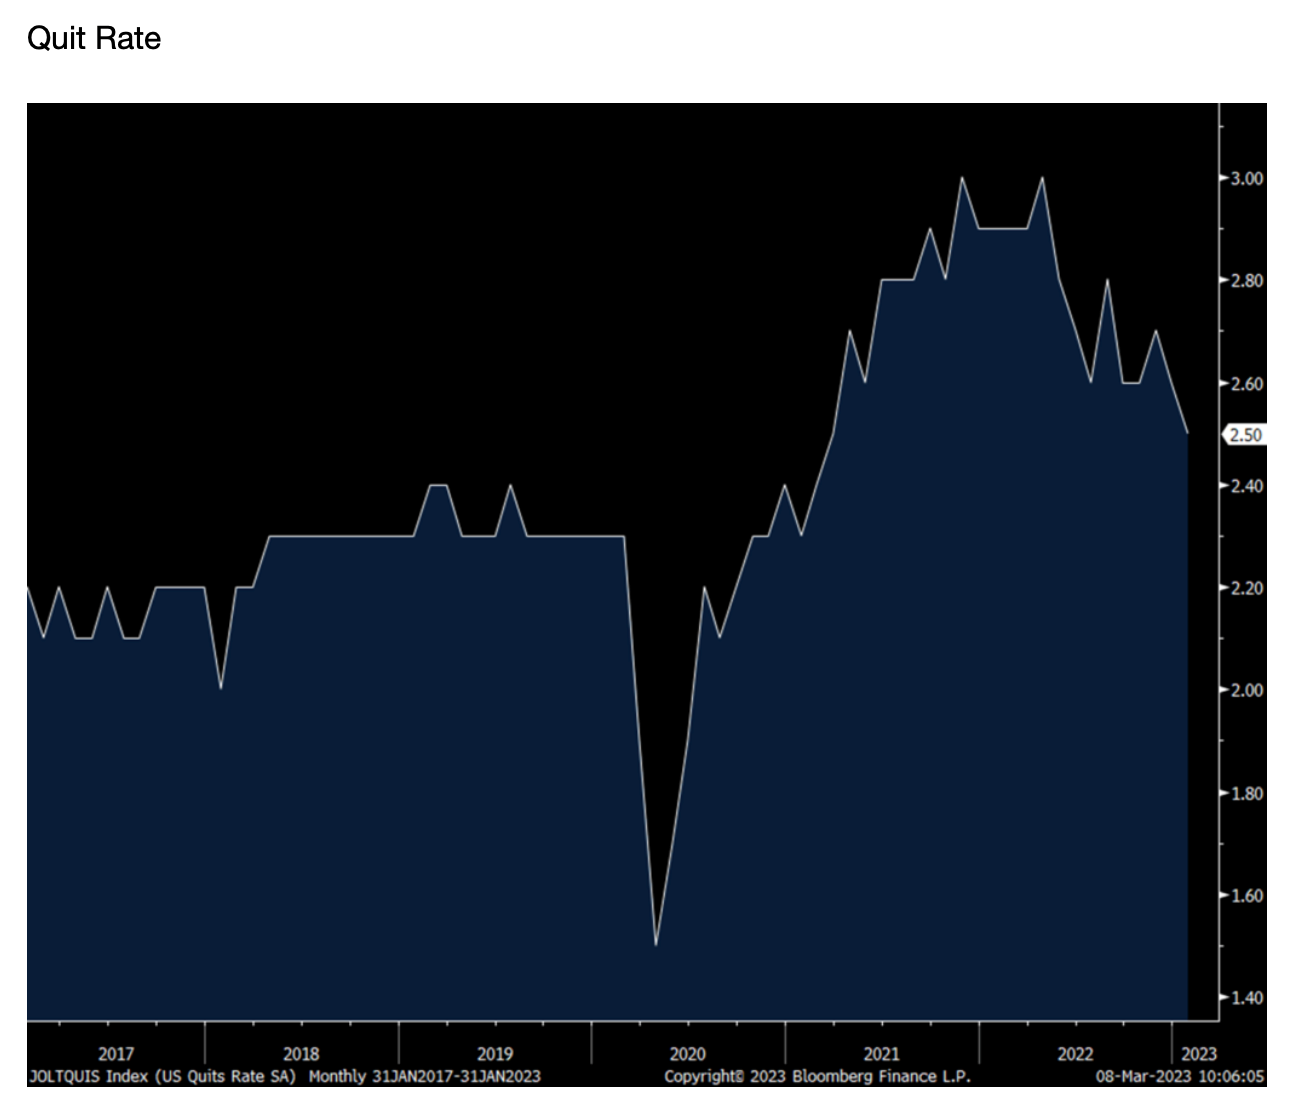Click the 2.60 y-axis label

(x=1247, y=384)
